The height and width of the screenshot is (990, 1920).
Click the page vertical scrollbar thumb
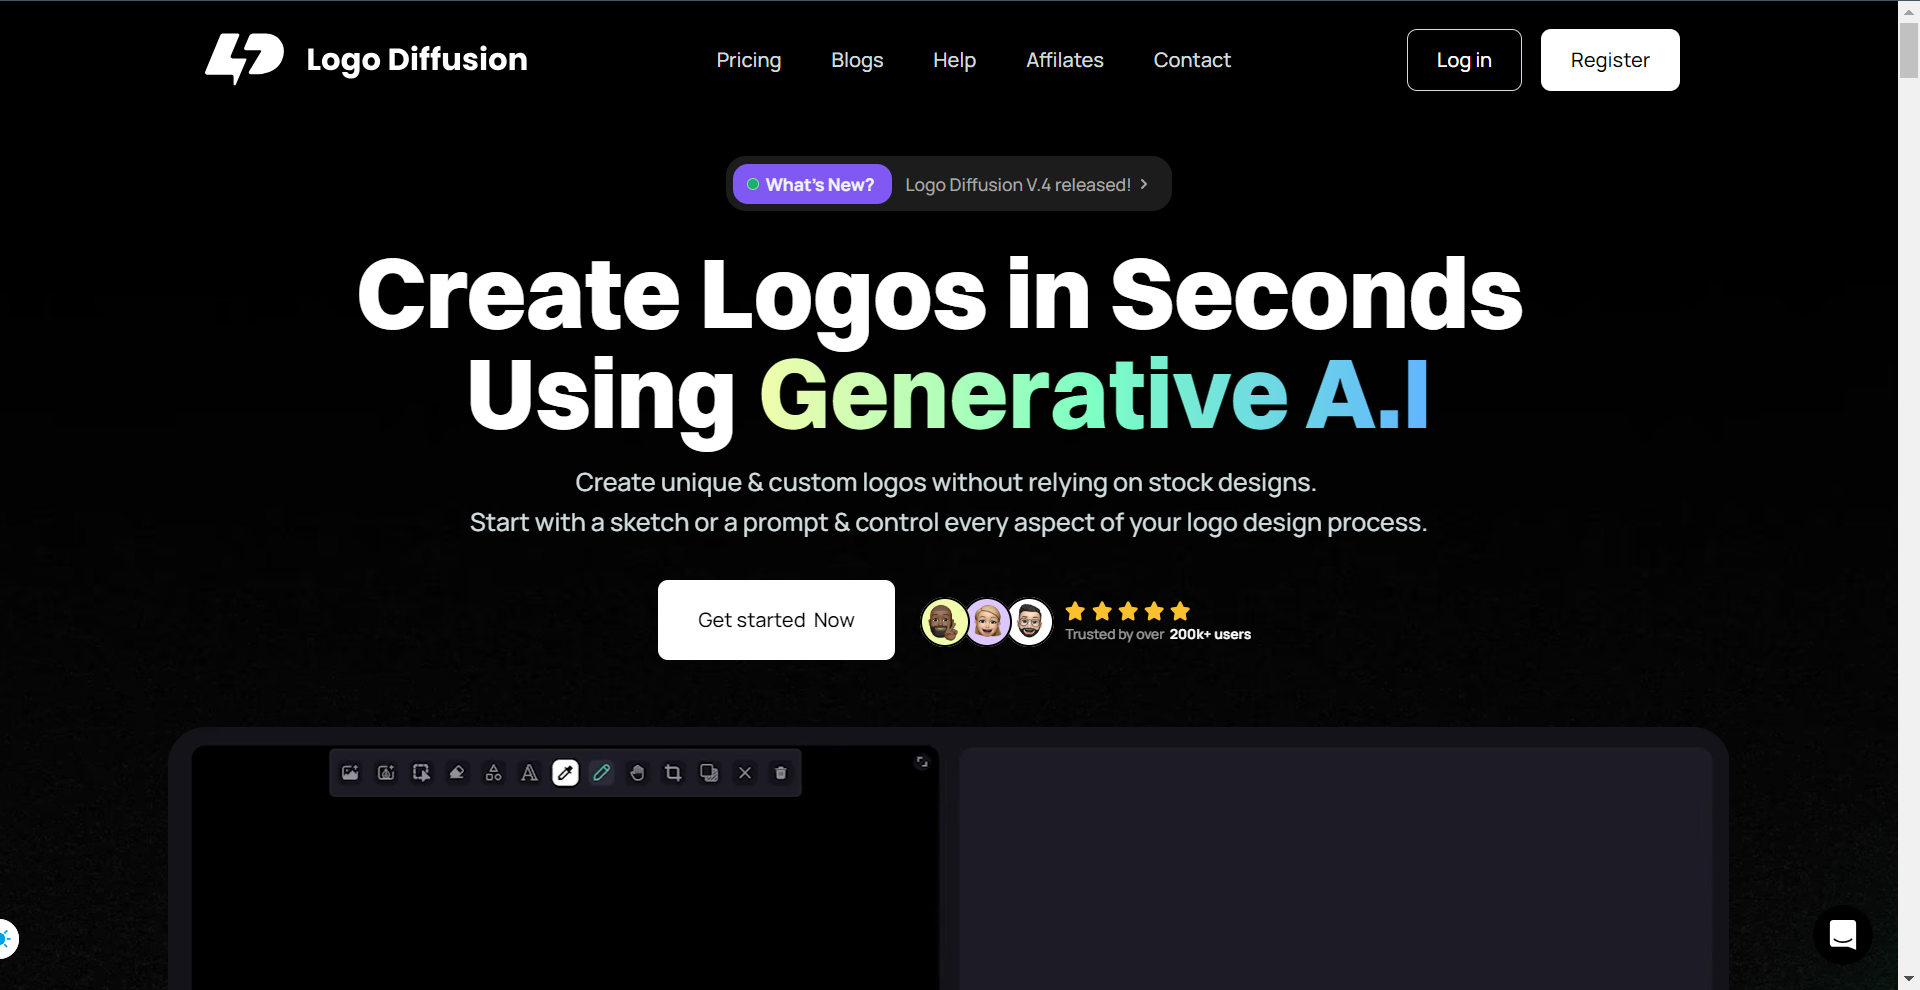click(x=1909, y=50)
